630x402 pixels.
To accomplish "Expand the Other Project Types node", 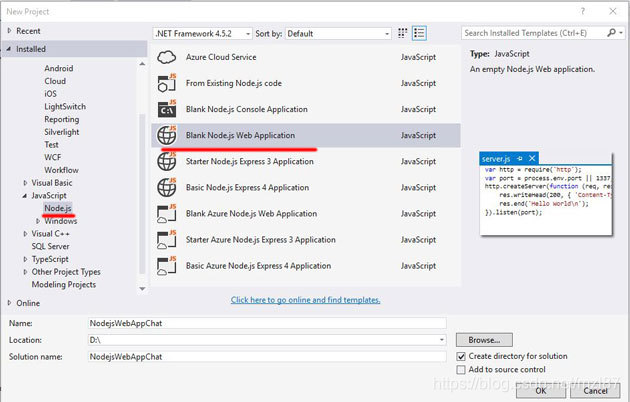I will point(25,272).
